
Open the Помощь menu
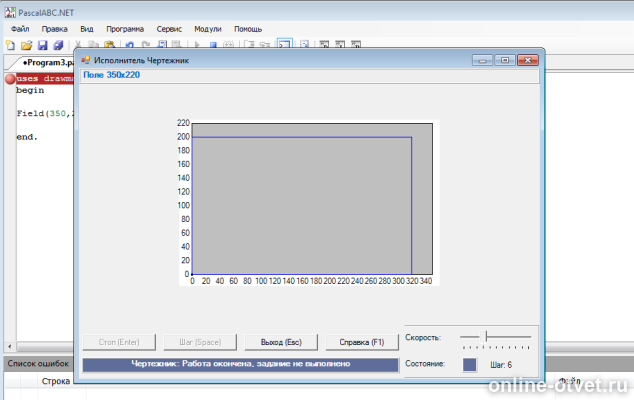pyautogui.click(x=248, y=29)
